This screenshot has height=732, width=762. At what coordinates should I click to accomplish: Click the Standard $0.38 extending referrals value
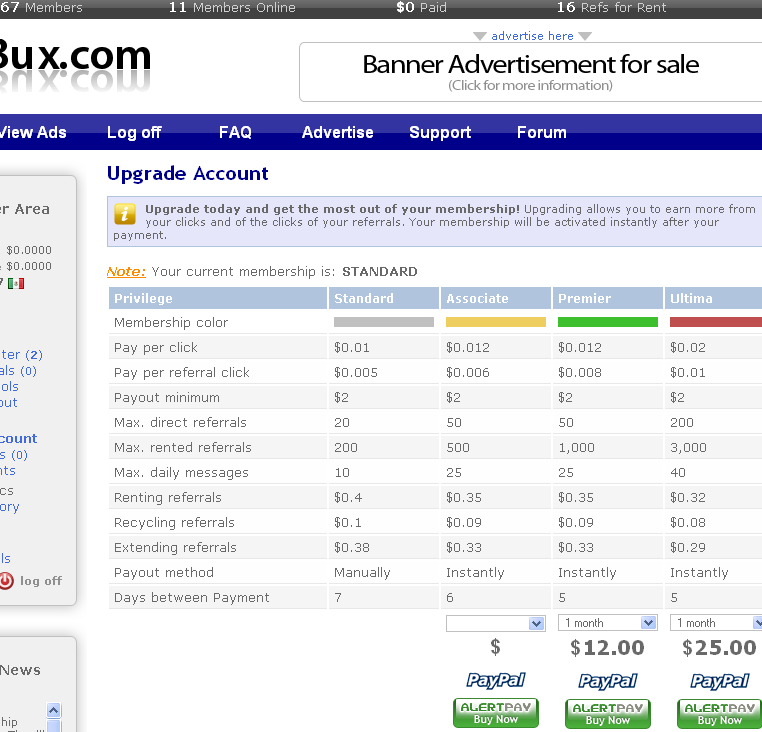tap(352, 547)
